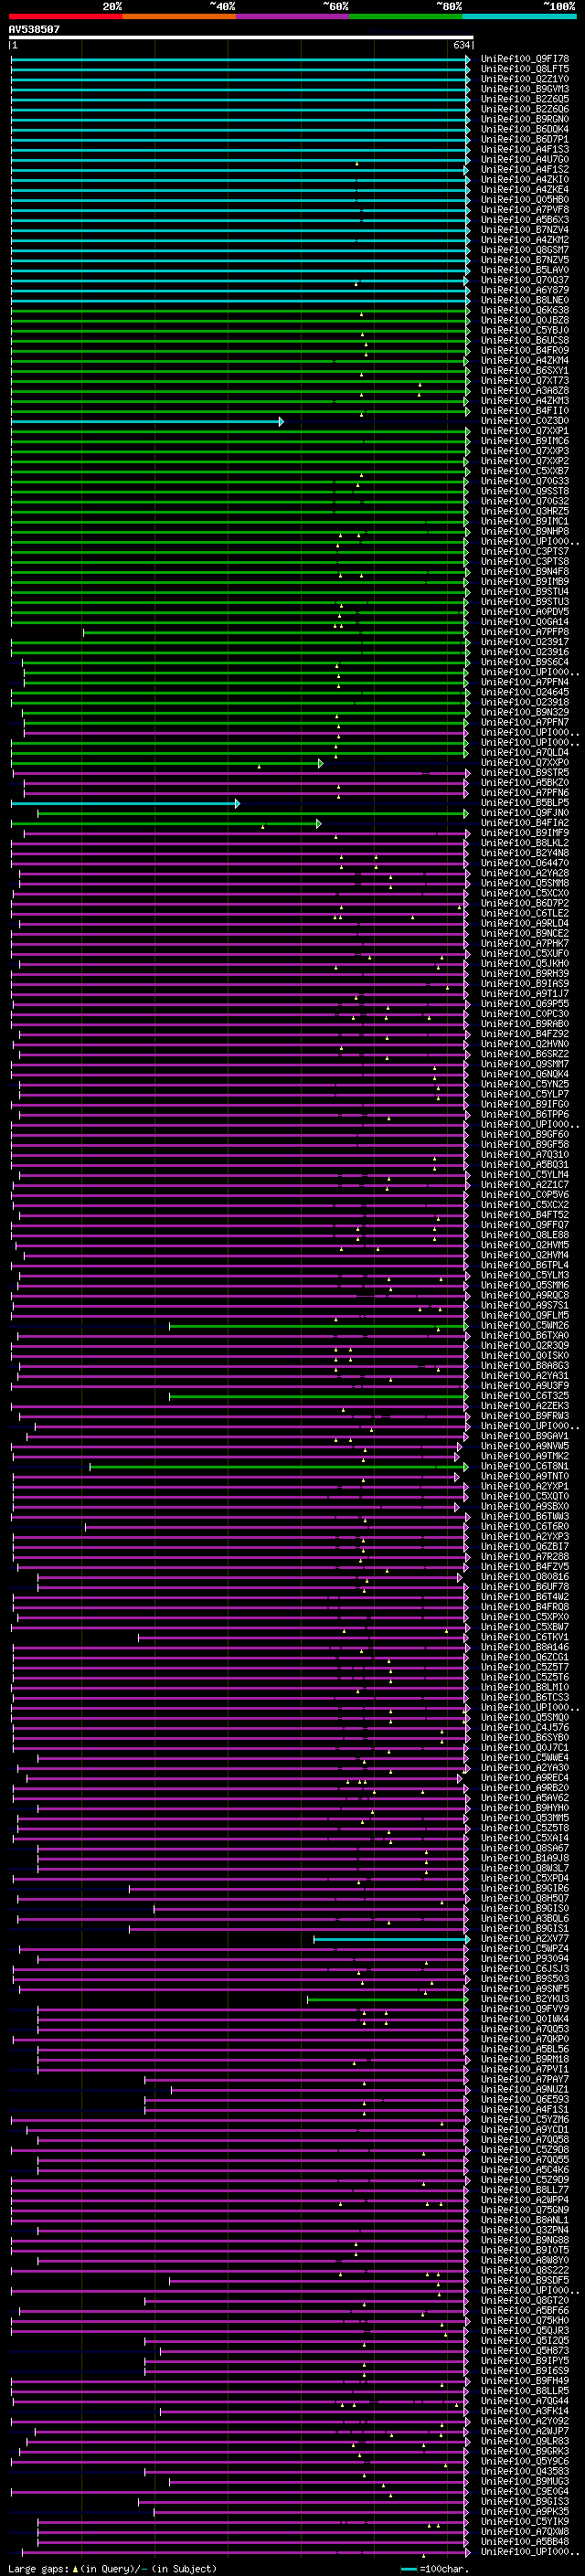Select the UniRef100_C3PTS7 label
This screenshot has width=585, height=2576.
tap(525, 551)
